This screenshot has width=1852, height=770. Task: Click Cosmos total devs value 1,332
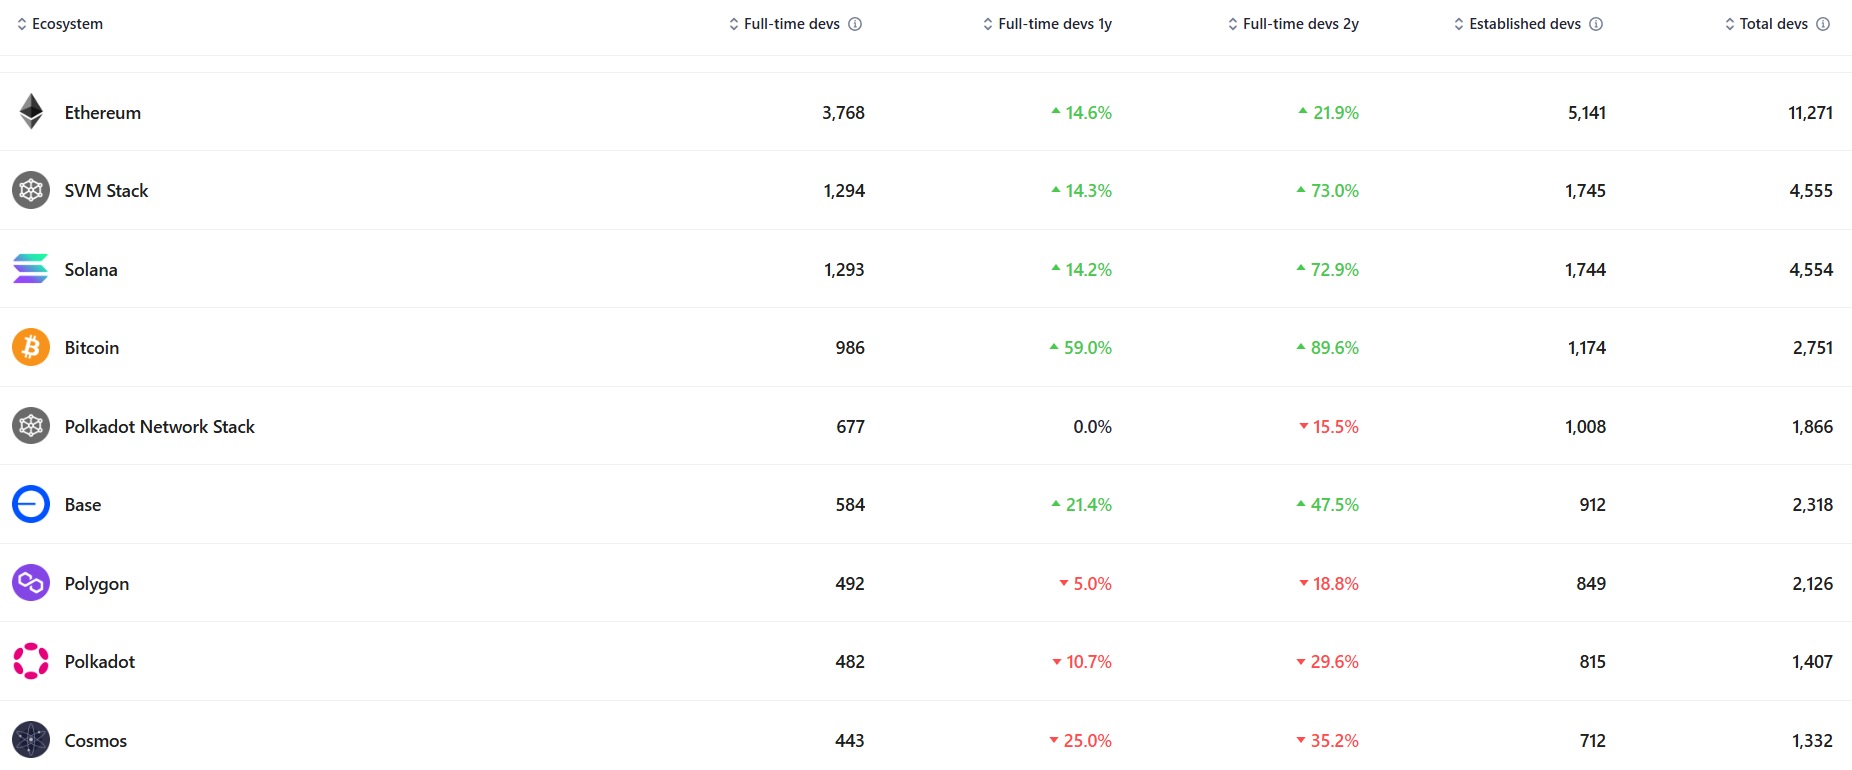coord(1812,741)
